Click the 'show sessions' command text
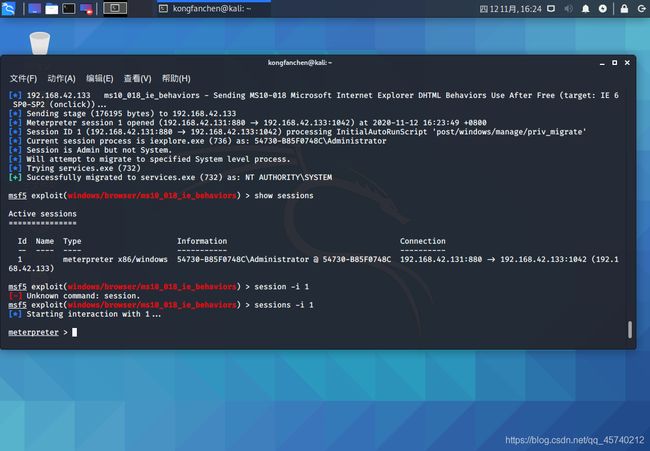This screenshot has height=451, width=650. pyautogui.click(x=284, y=196)
